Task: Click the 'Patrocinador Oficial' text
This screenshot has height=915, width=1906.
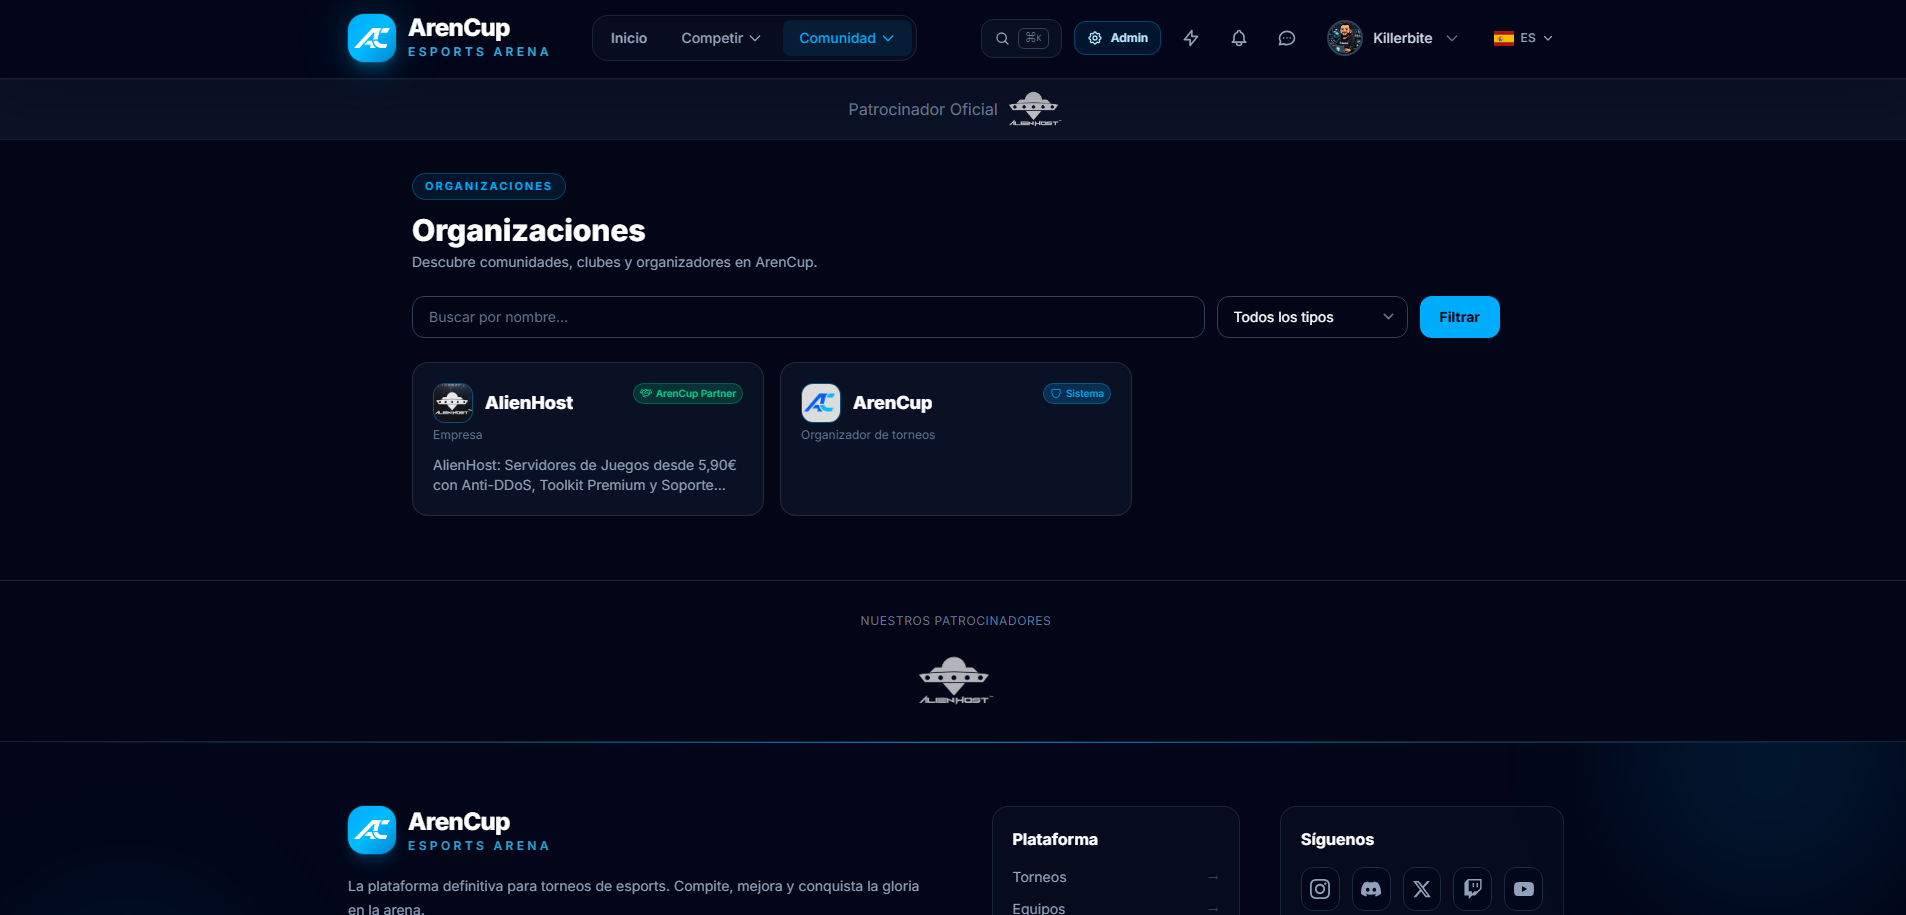Action: tap(923, 110)
